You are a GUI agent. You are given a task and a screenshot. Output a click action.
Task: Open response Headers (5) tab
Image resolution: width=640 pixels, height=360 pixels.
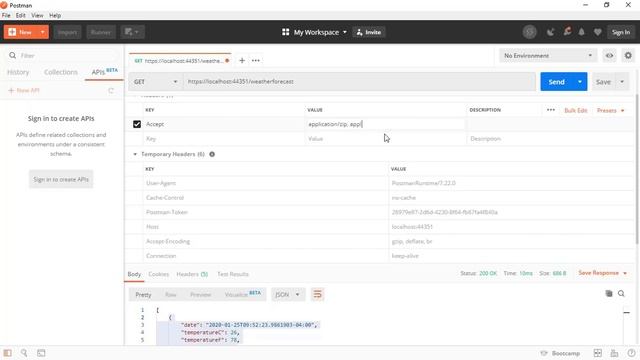tap(192, 274)
